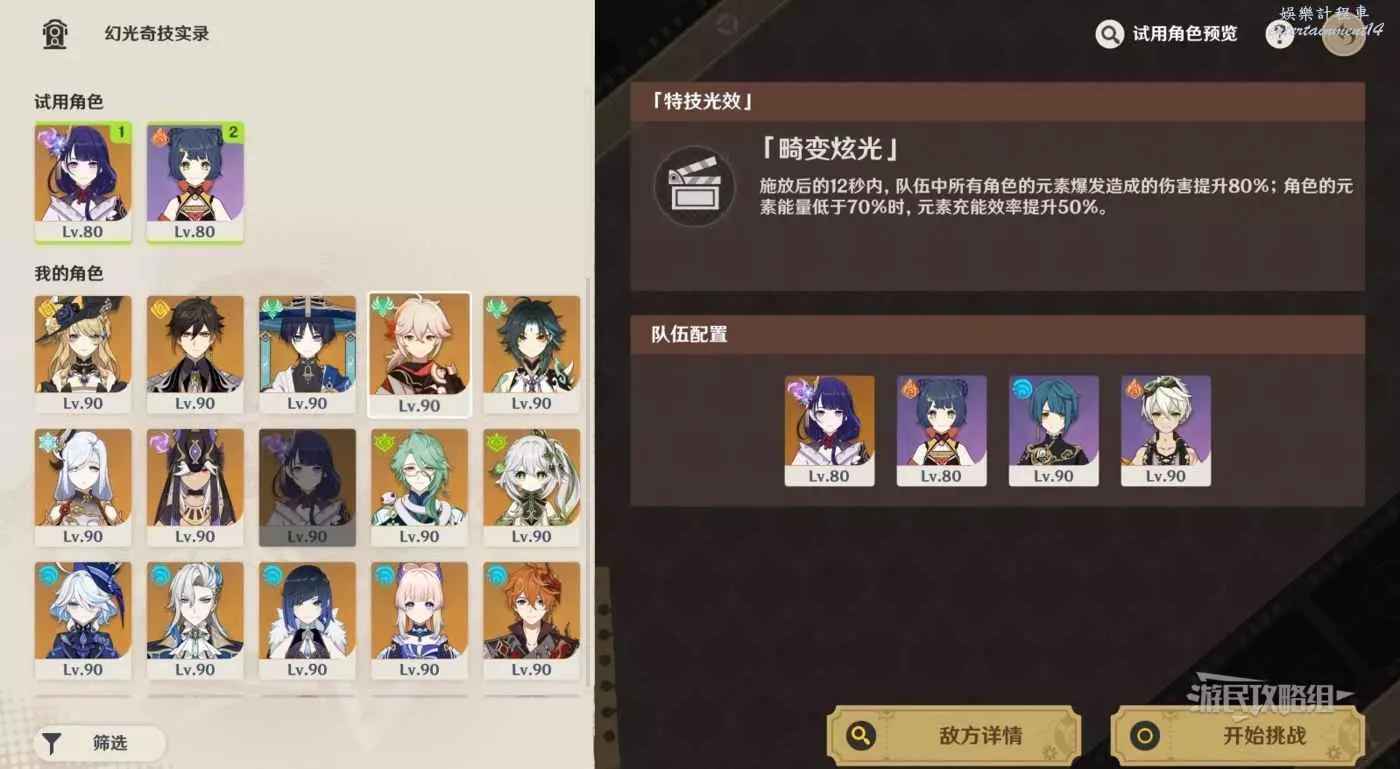Click the character list scrollbar

click(589, 480)
